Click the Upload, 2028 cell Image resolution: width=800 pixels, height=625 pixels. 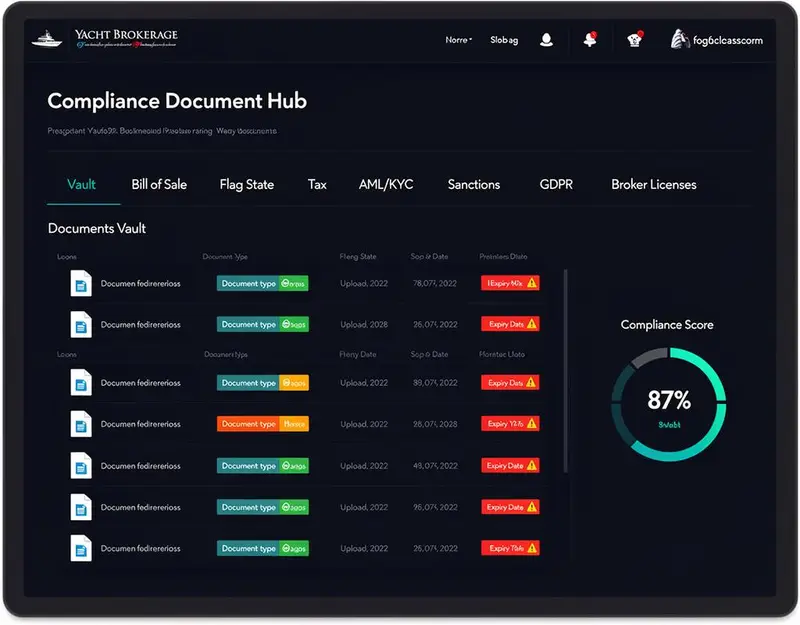point(364,324)
